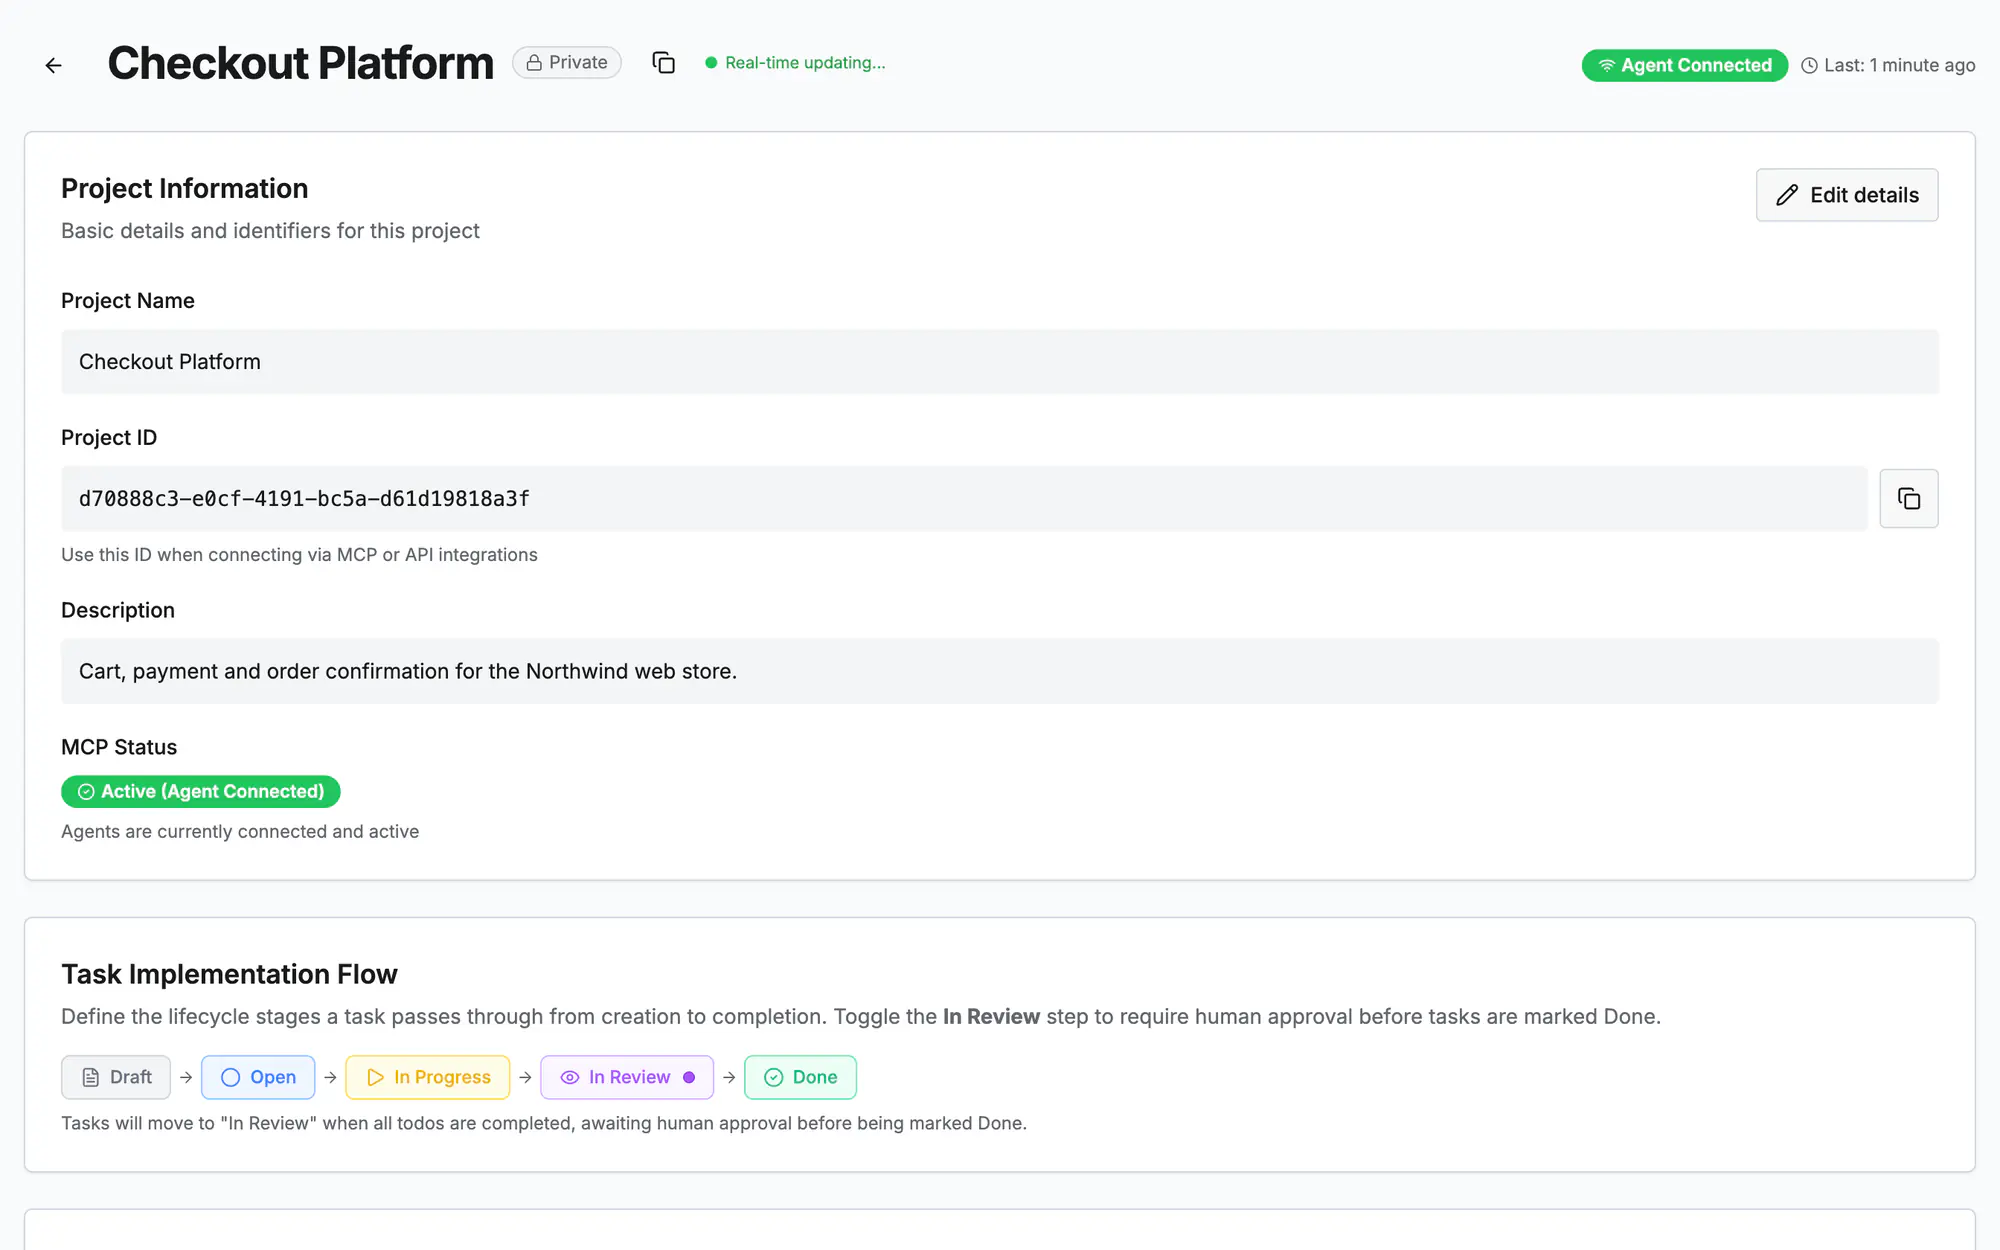Click the "Real-time updating..." text

pyautogui.click(x=805, y=63)
